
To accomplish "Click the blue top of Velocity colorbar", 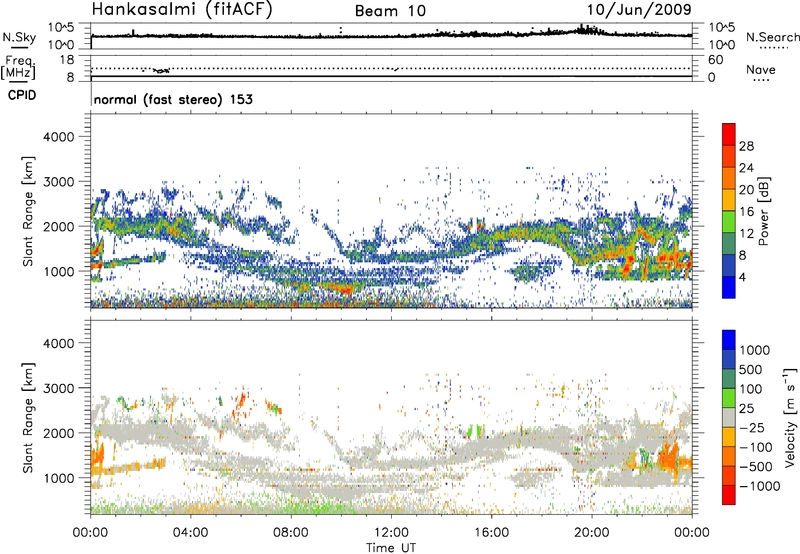I will point(729,340).
